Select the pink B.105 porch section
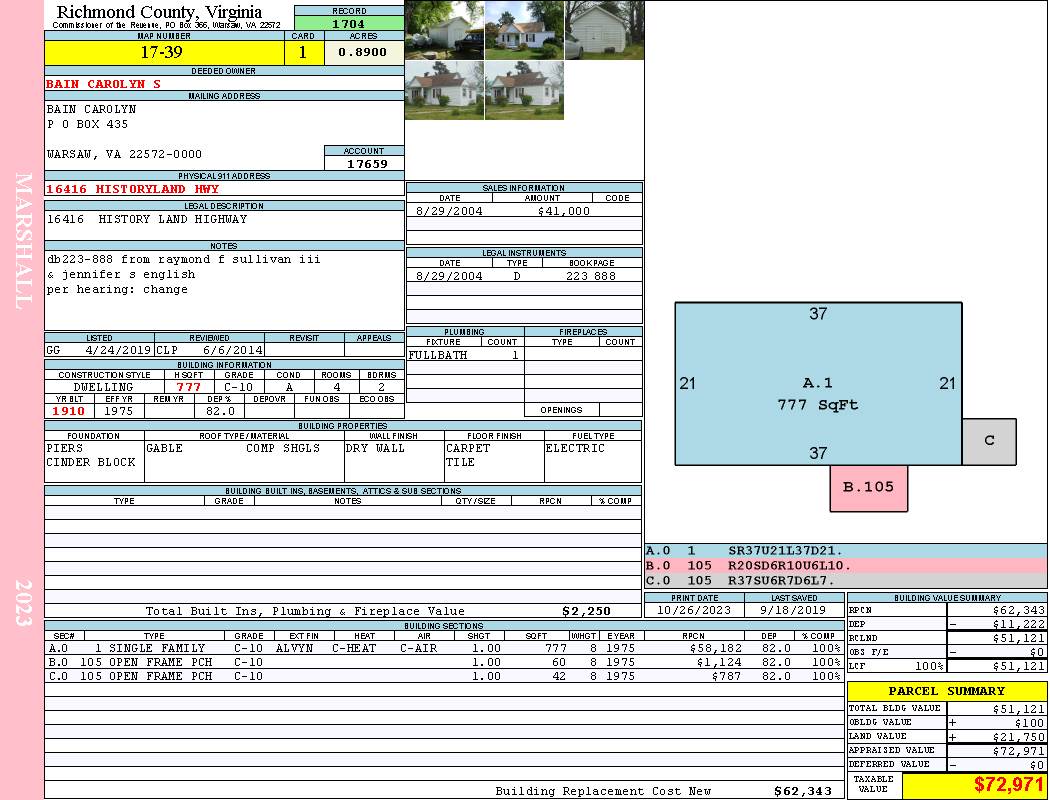 point(868,488)
